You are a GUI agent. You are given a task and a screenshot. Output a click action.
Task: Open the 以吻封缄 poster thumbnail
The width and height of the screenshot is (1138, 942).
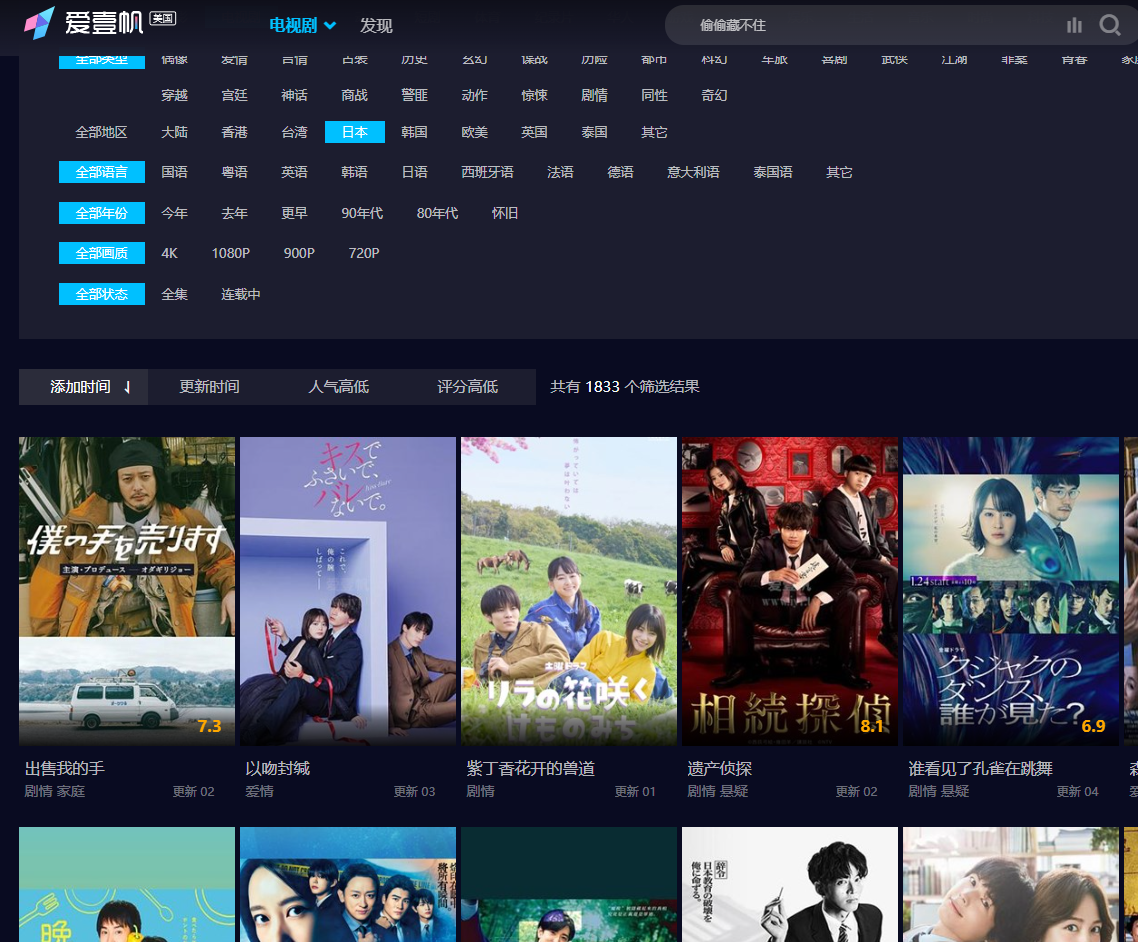click(348, 591)
